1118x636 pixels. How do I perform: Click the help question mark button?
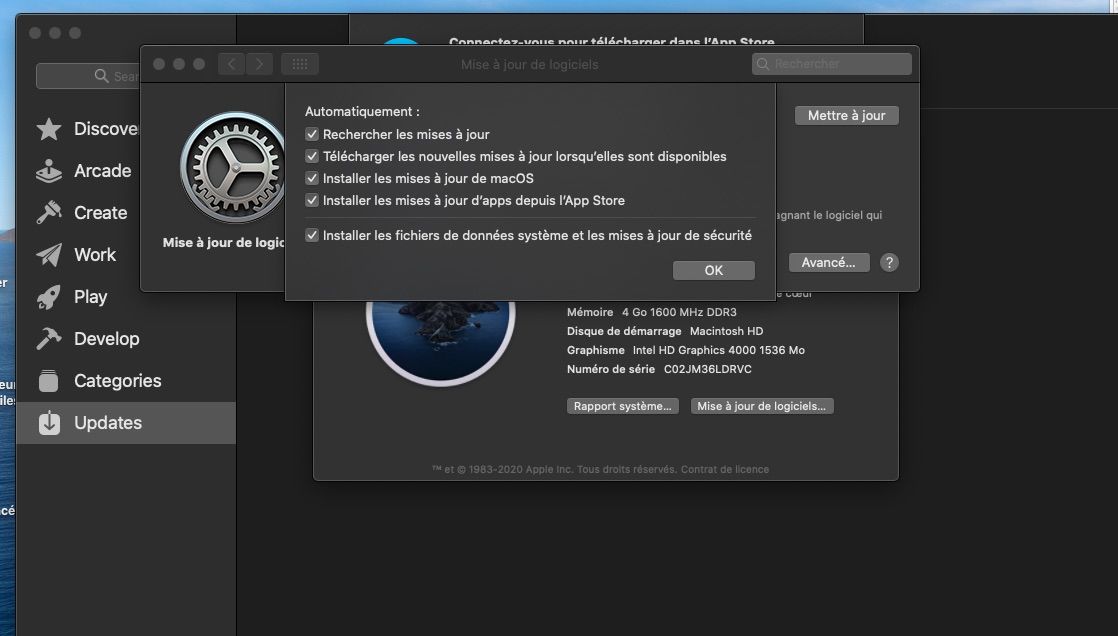[889, 262]
